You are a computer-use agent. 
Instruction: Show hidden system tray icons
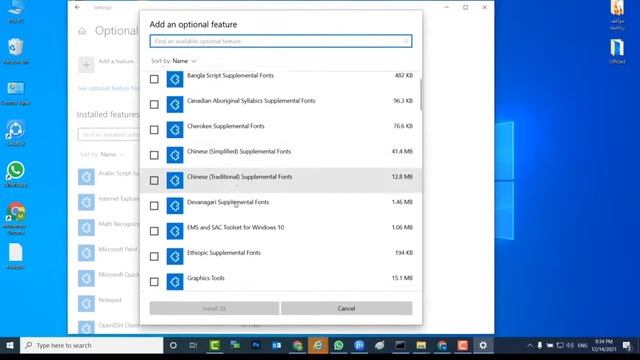pyautogui.click(x=530, y=345)
